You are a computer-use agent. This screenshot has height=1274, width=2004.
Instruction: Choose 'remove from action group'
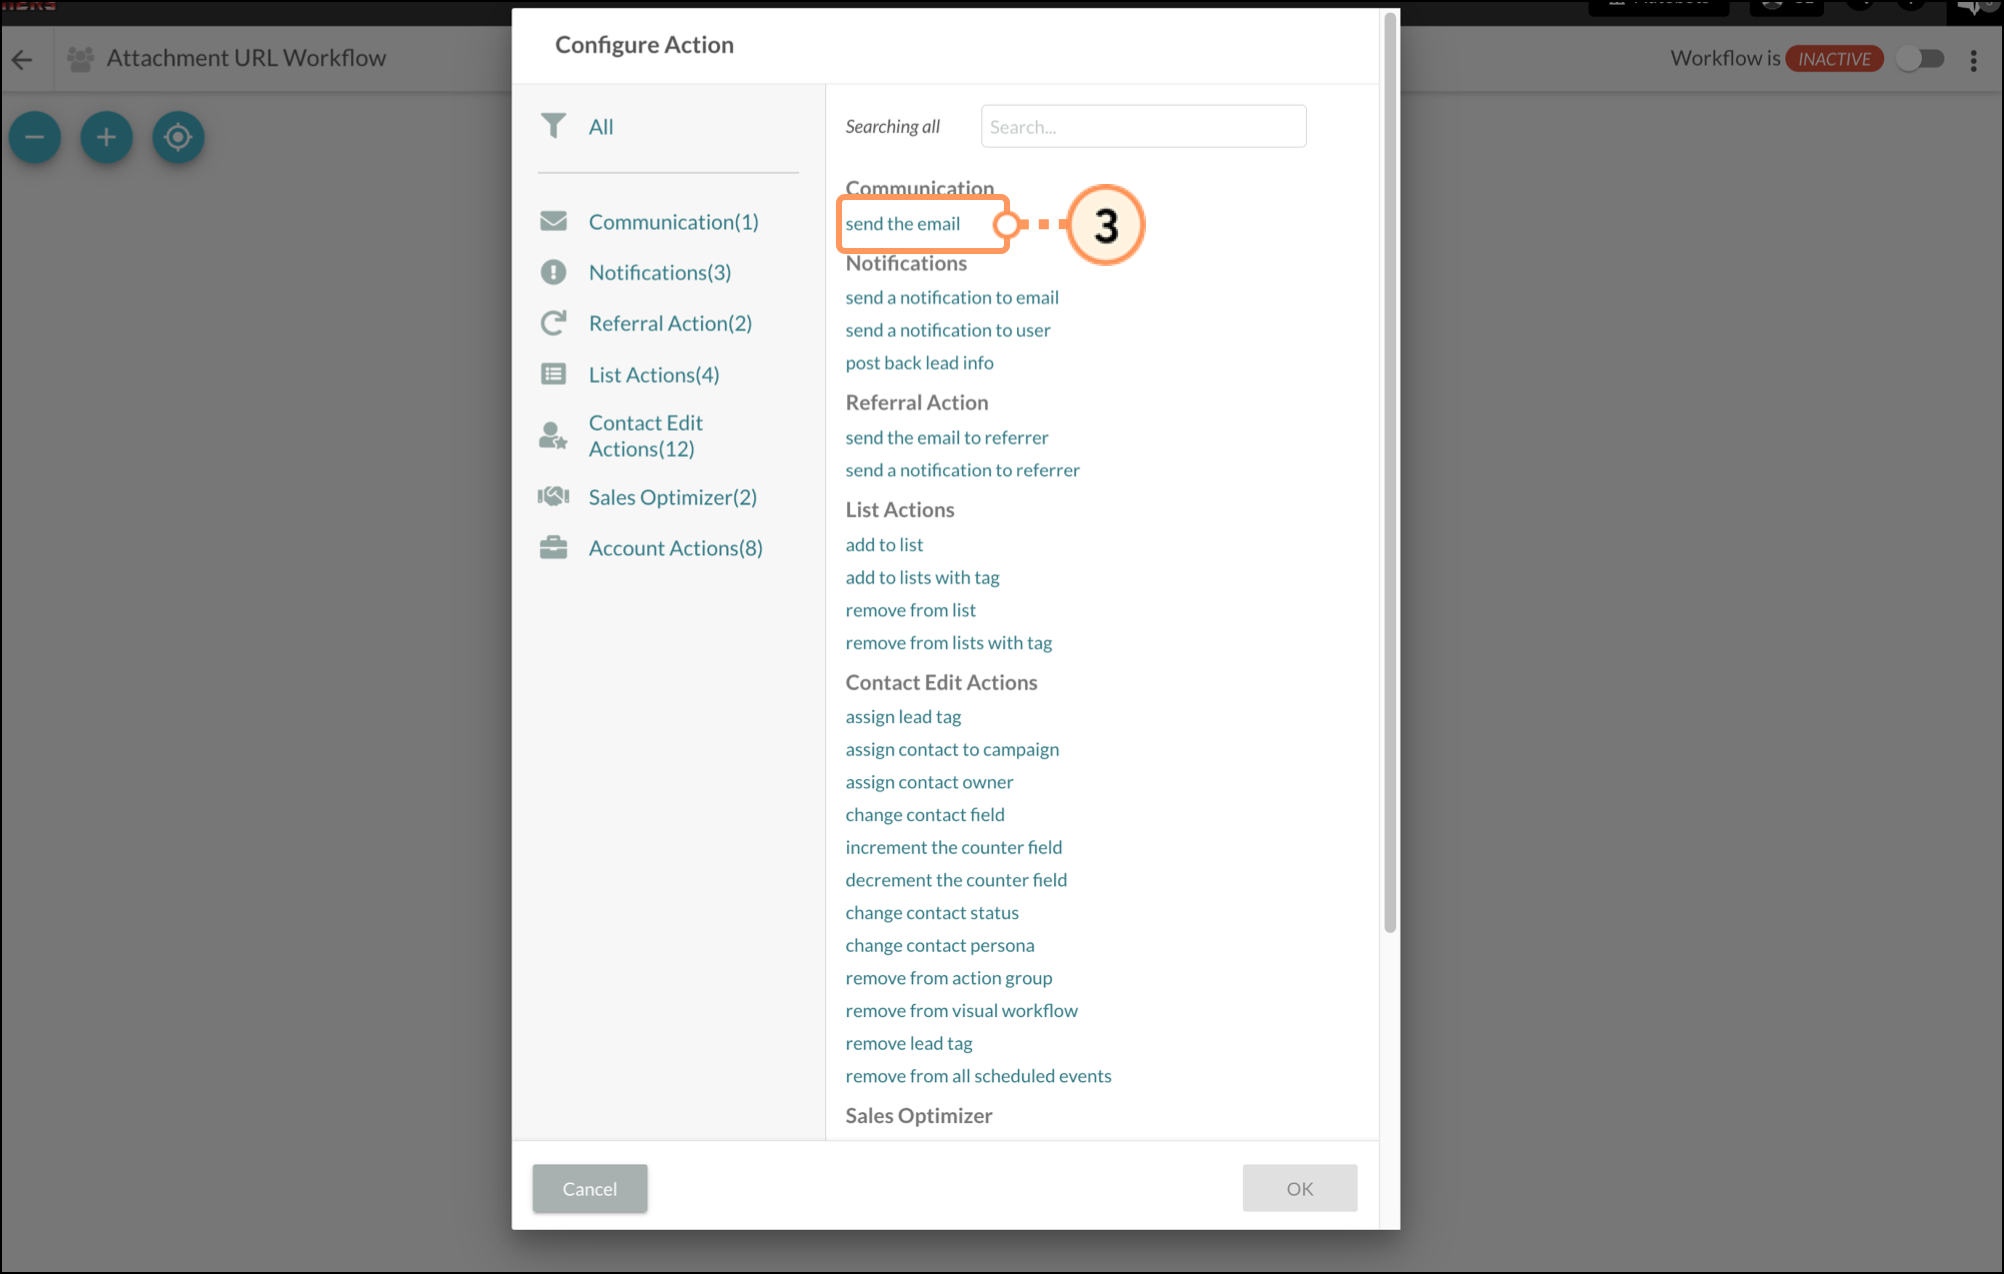pos(949,978)
